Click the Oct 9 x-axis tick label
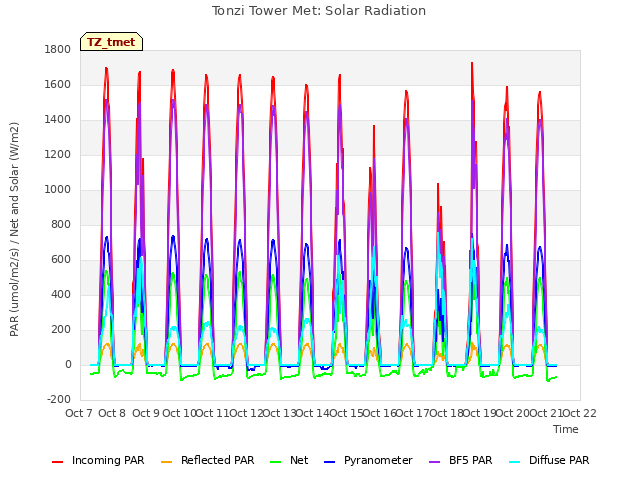This screenshot has height=480, width=640. click(146, 413)
